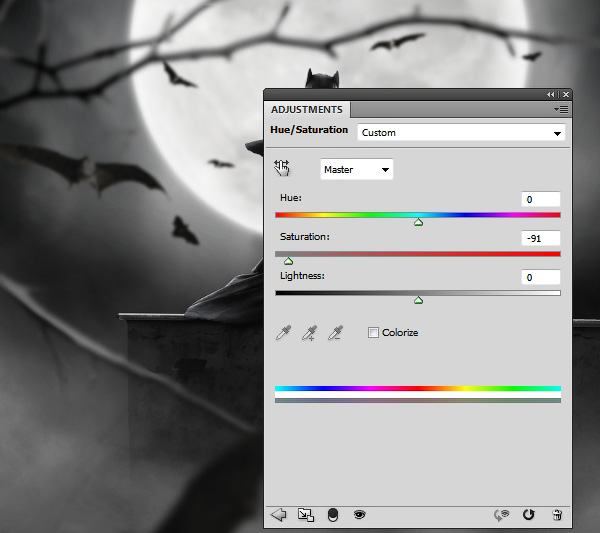
Task: Select the on-image targeted adjustment hand tool
Action: point(282,168)
